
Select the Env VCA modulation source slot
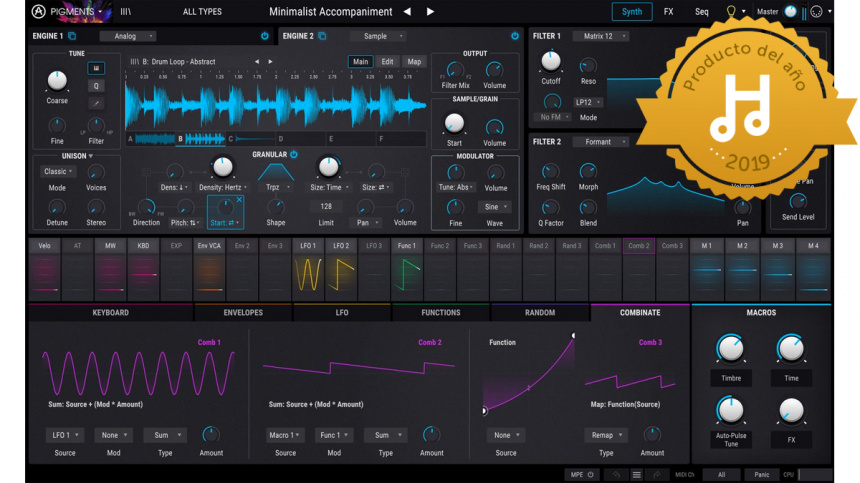pyautogui.click(x=209, y=270)
